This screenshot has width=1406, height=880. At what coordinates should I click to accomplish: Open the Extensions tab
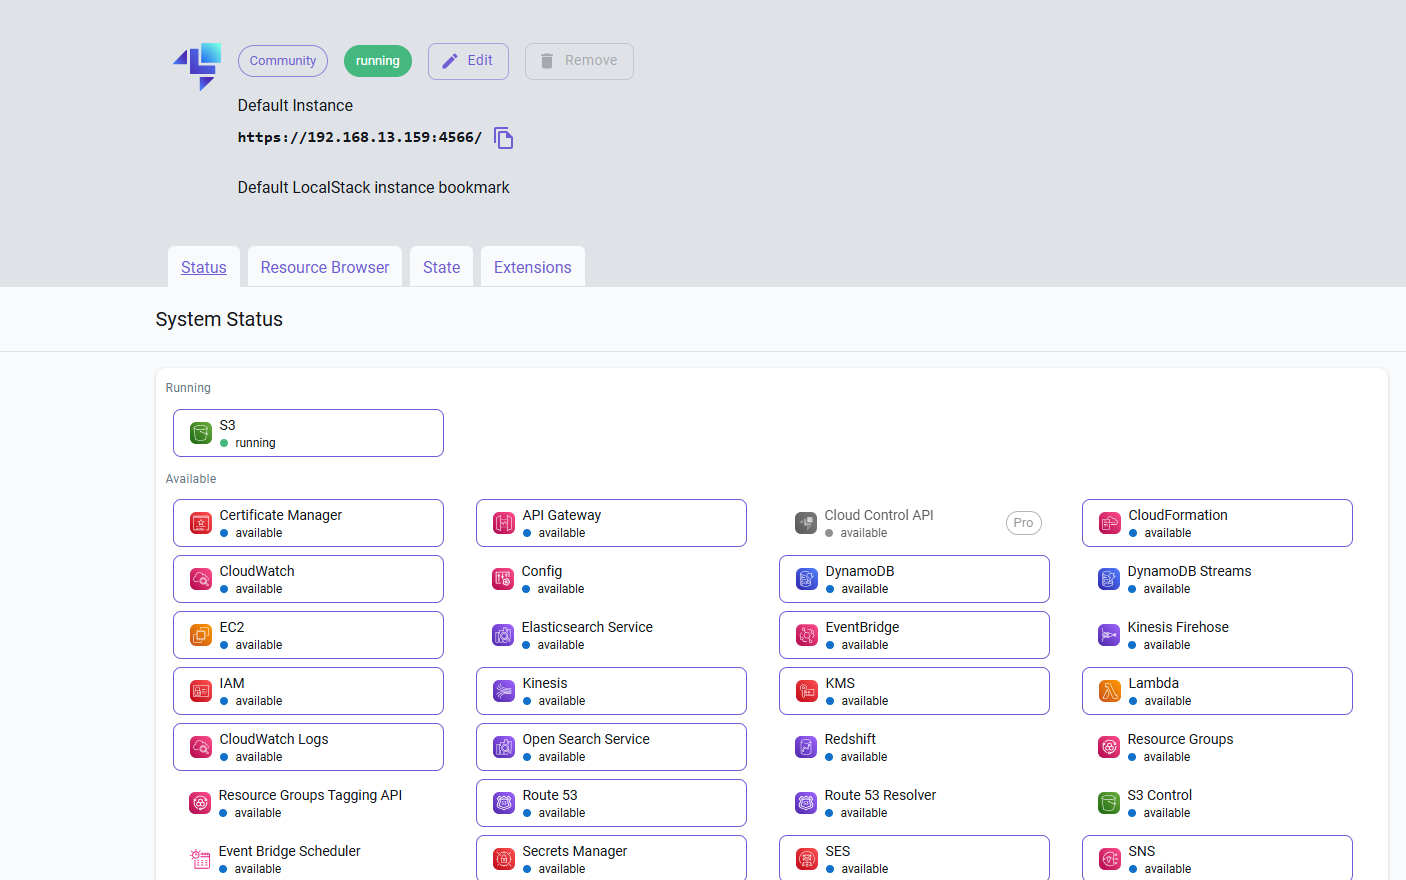(x=533, y=267)
